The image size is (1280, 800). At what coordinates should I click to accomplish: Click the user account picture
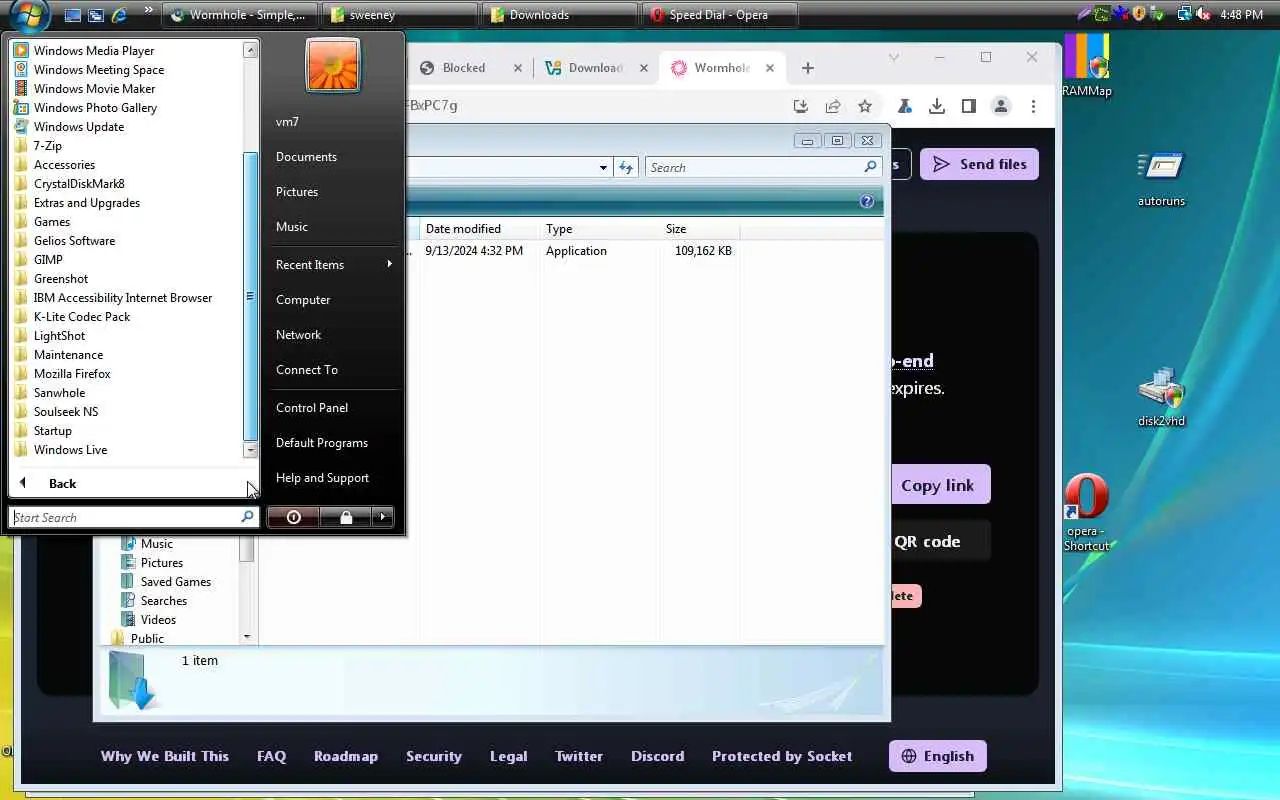click(x=333, y=65)
